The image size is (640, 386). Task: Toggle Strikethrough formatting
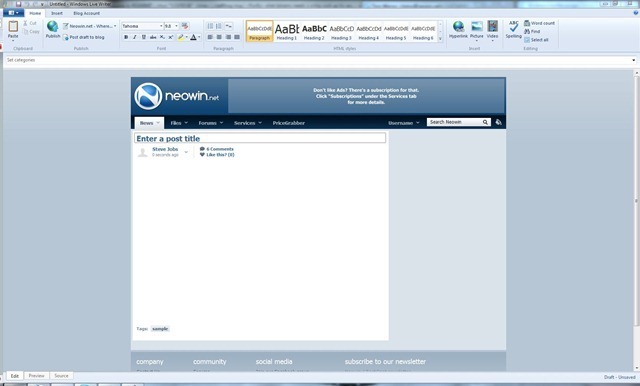tap(153, 37)
